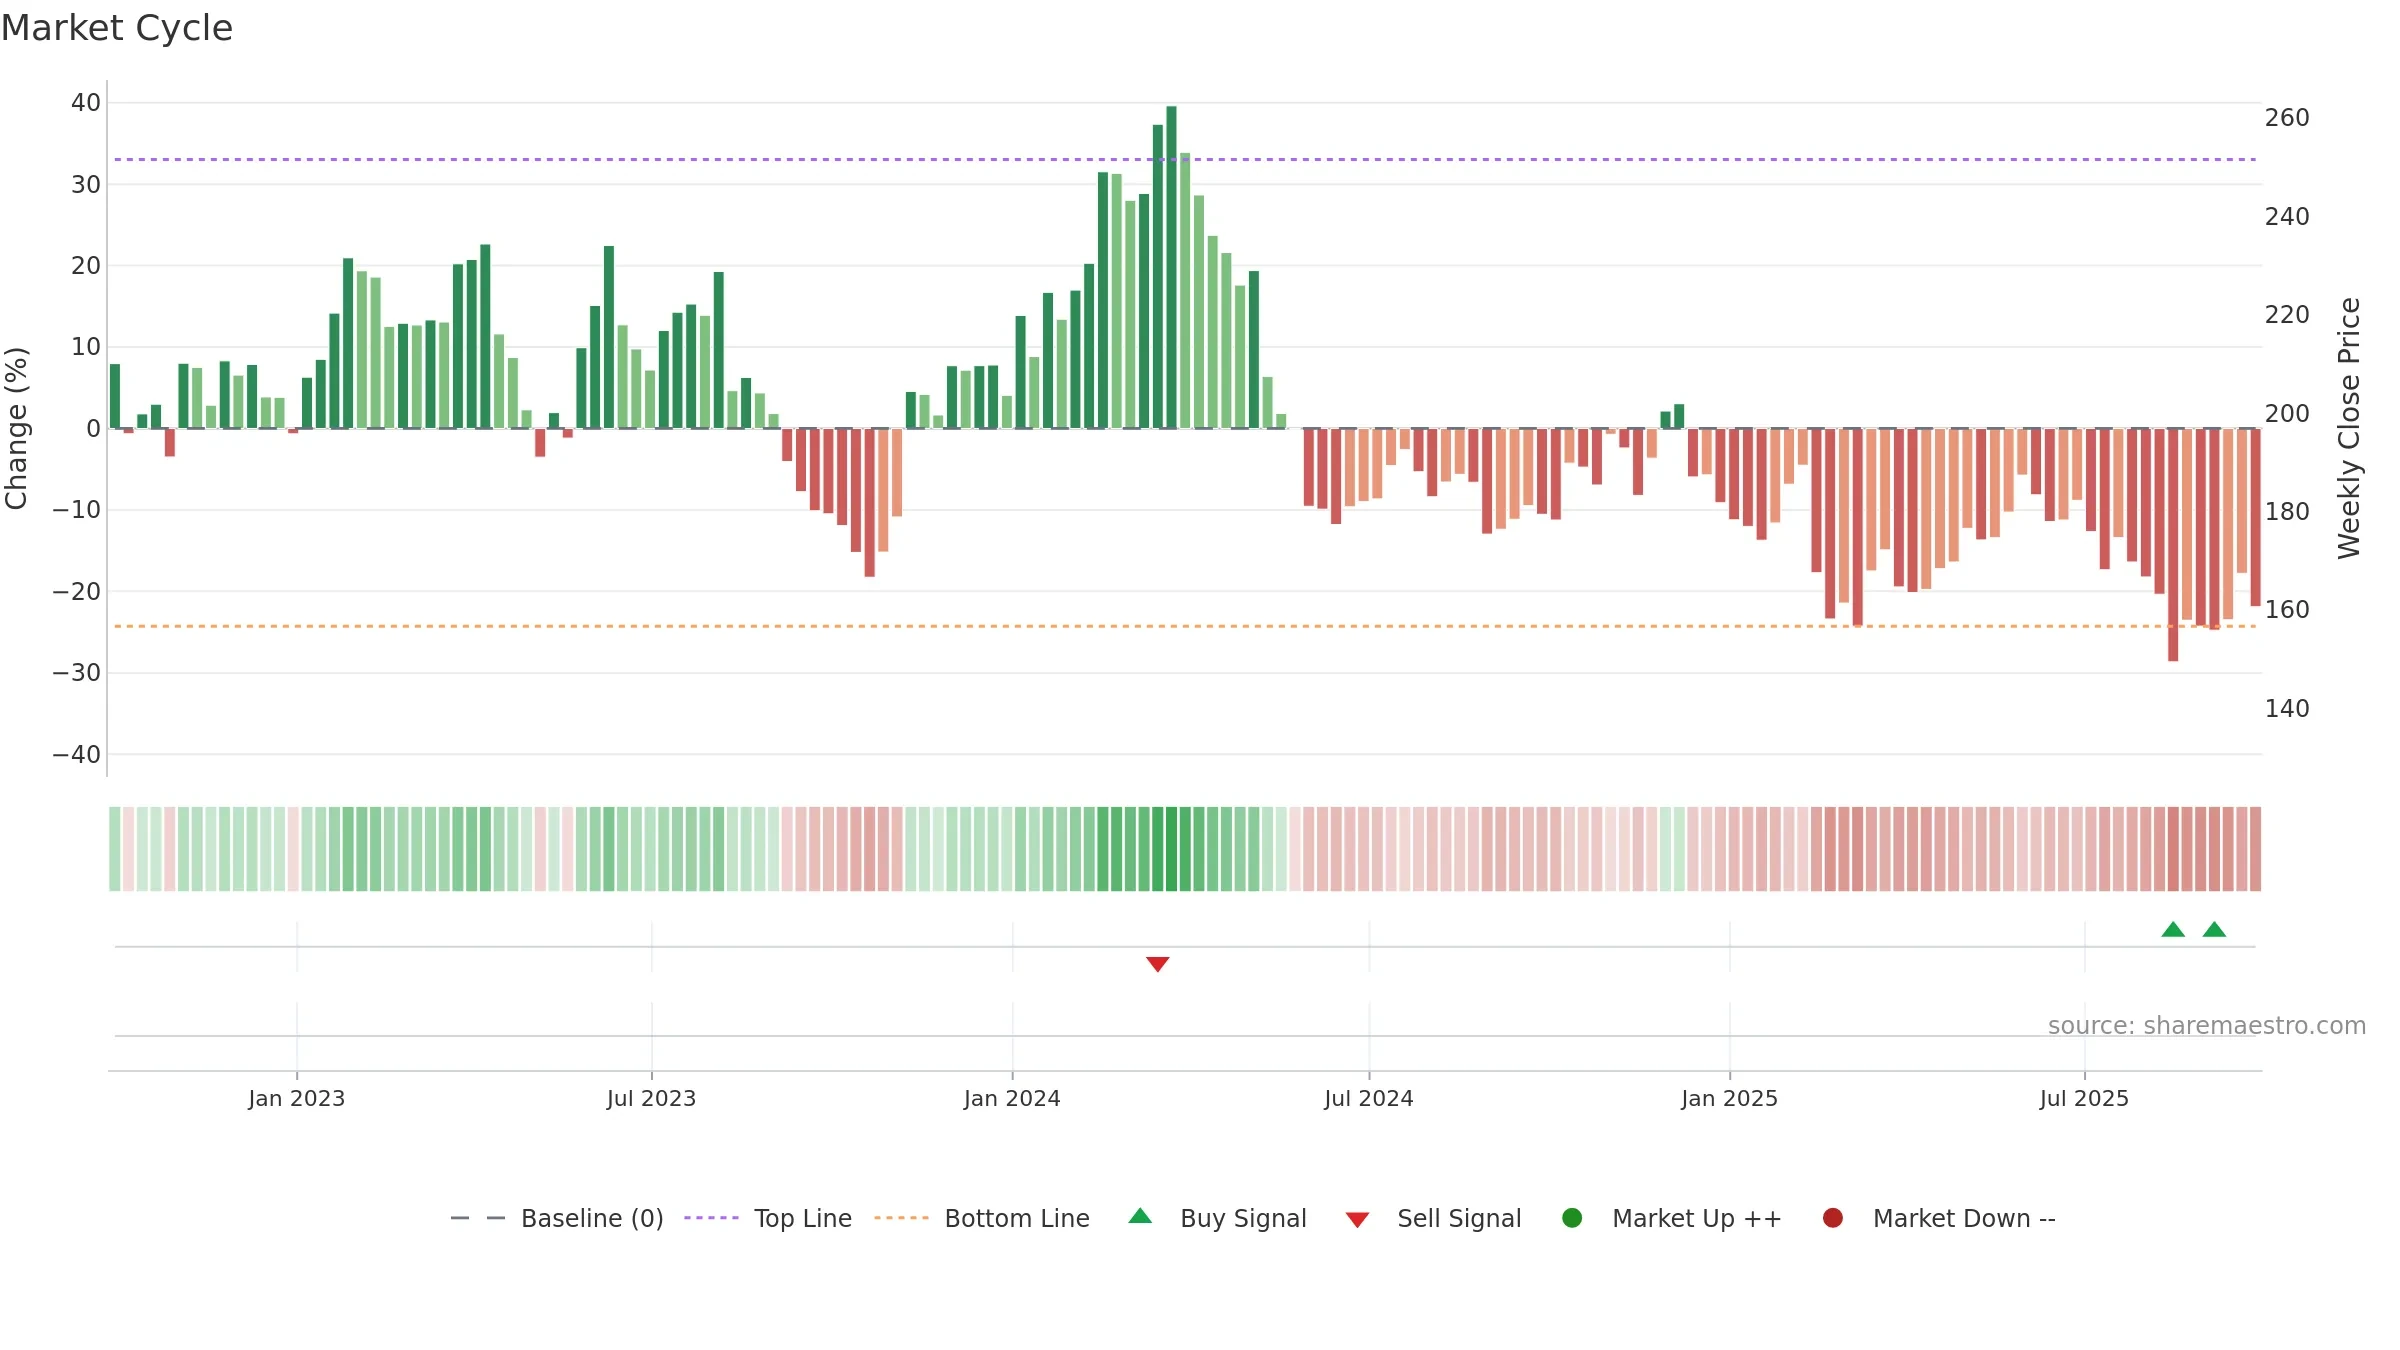
Task: Click the 40 tick on Change axis
Action: (86, 103)
